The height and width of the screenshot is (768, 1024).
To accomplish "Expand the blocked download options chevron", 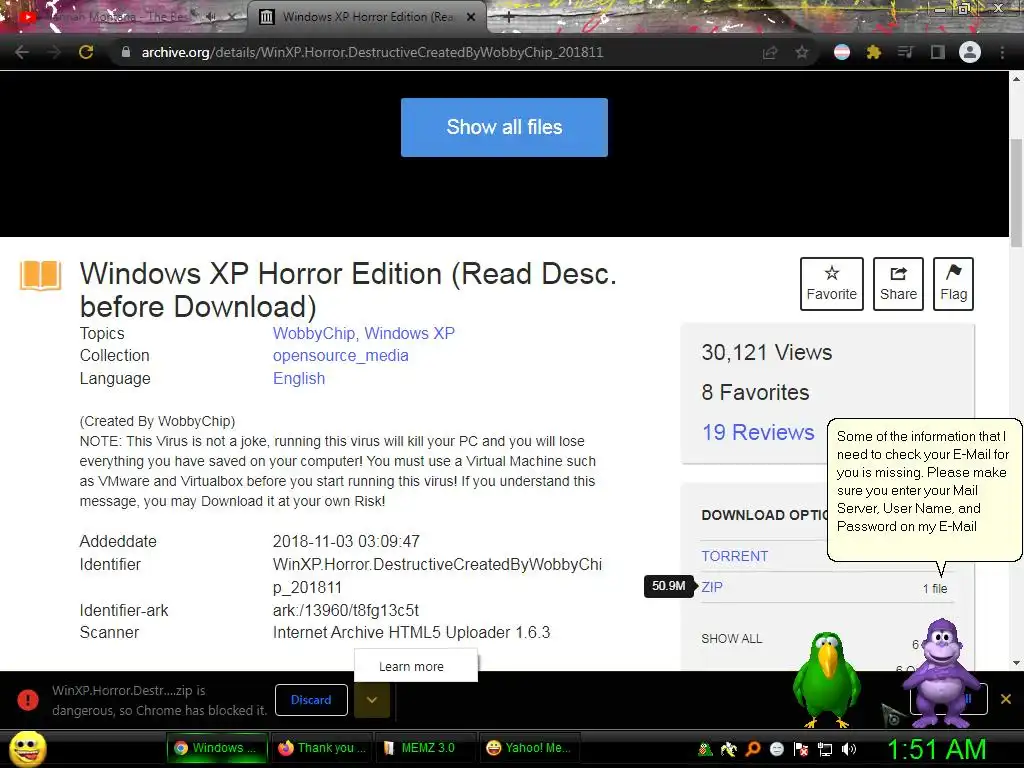I will coord(372,699).
